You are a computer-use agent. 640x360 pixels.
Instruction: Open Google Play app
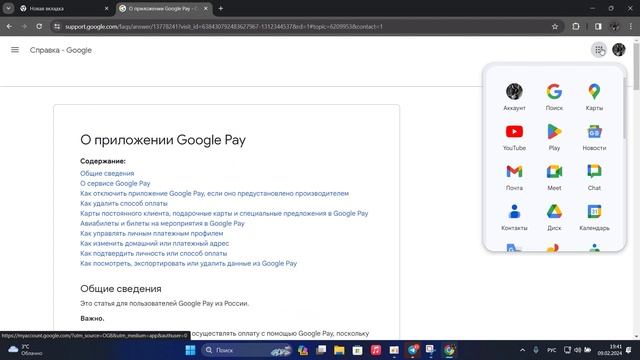(554, 137)
